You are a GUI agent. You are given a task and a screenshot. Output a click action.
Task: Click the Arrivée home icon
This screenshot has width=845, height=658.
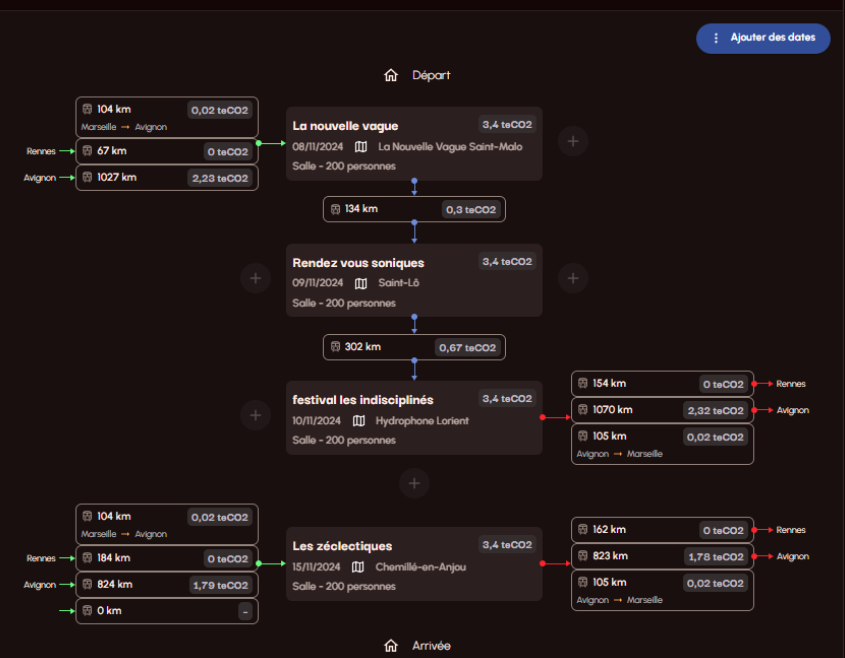[x=391, y=645]
